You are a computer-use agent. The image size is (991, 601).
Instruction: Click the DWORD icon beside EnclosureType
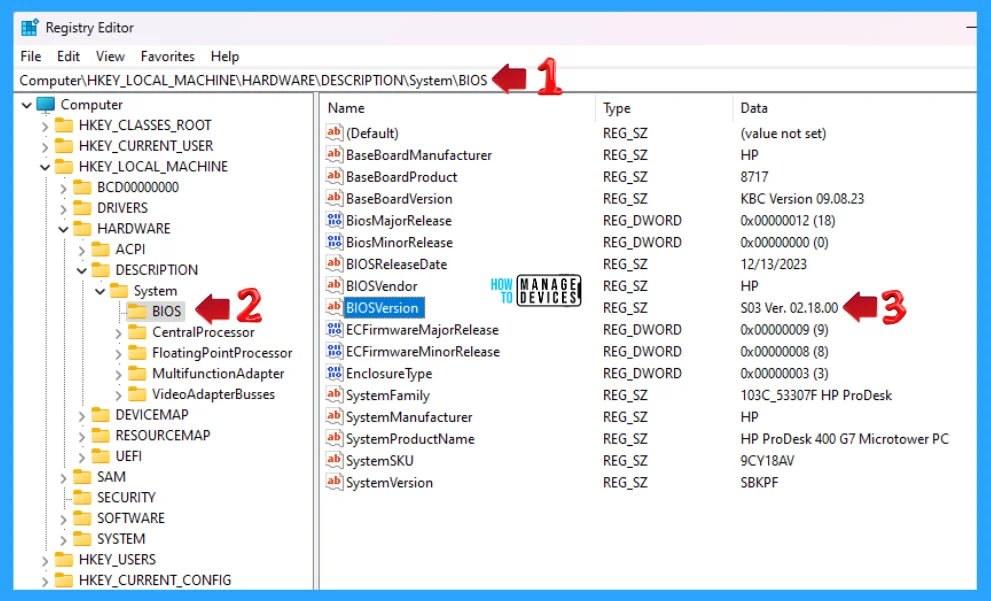(334, 373)
